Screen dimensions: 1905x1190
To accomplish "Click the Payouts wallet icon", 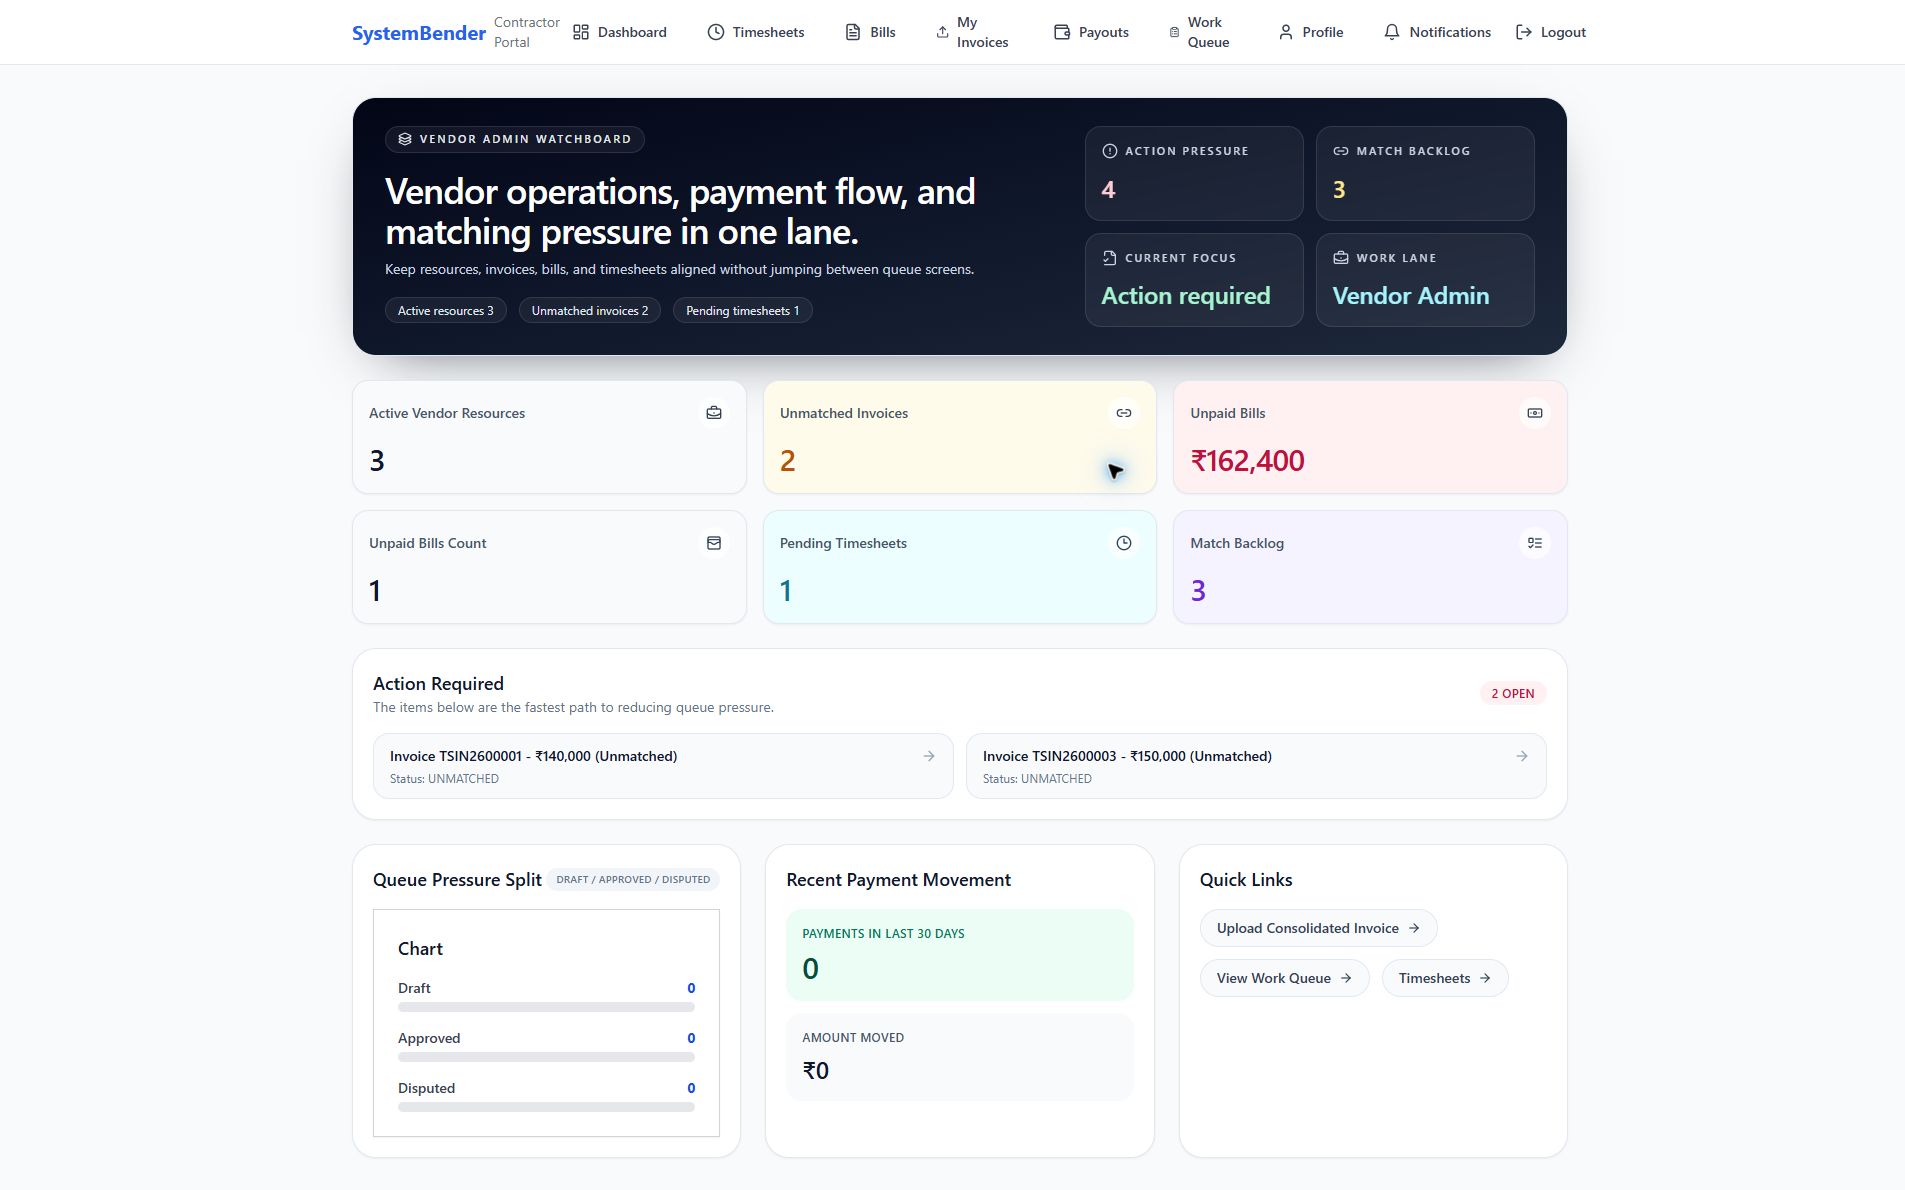I will pyautogui.click(x=1062, y=32).
